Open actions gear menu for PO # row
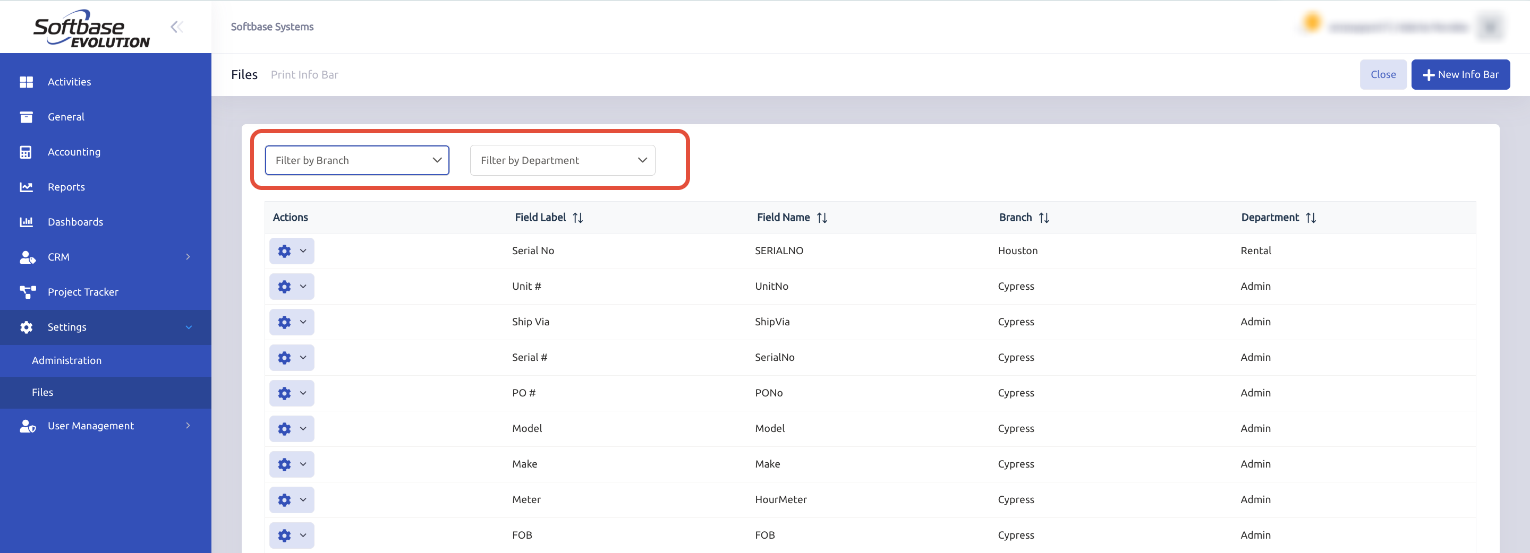Viewport: 1530px width, 553px height. (x=292, y=393)
